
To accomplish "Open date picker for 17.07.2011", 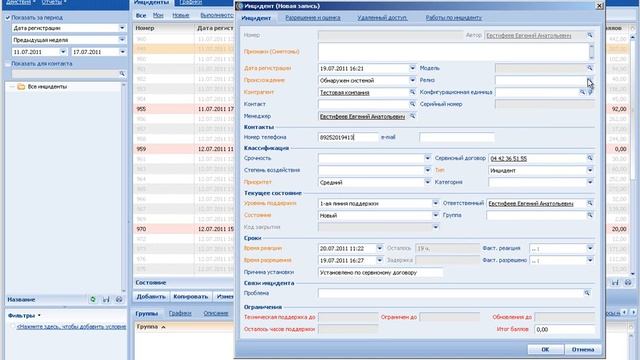I will (x=122, y=52).
